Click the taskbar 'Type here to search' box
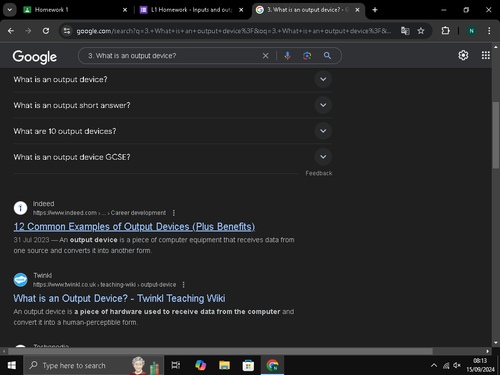 [93, 365]
